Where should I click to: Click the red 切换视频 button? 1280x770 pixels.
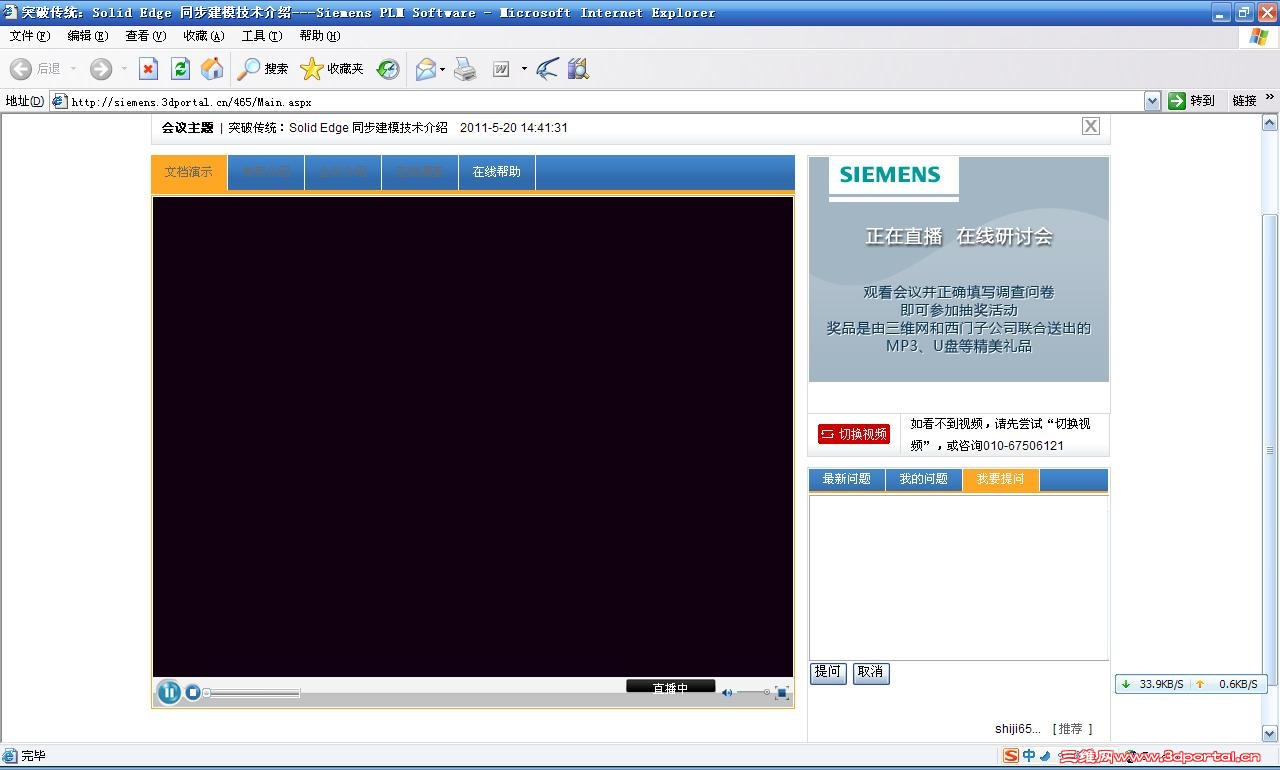pos(854,434)
